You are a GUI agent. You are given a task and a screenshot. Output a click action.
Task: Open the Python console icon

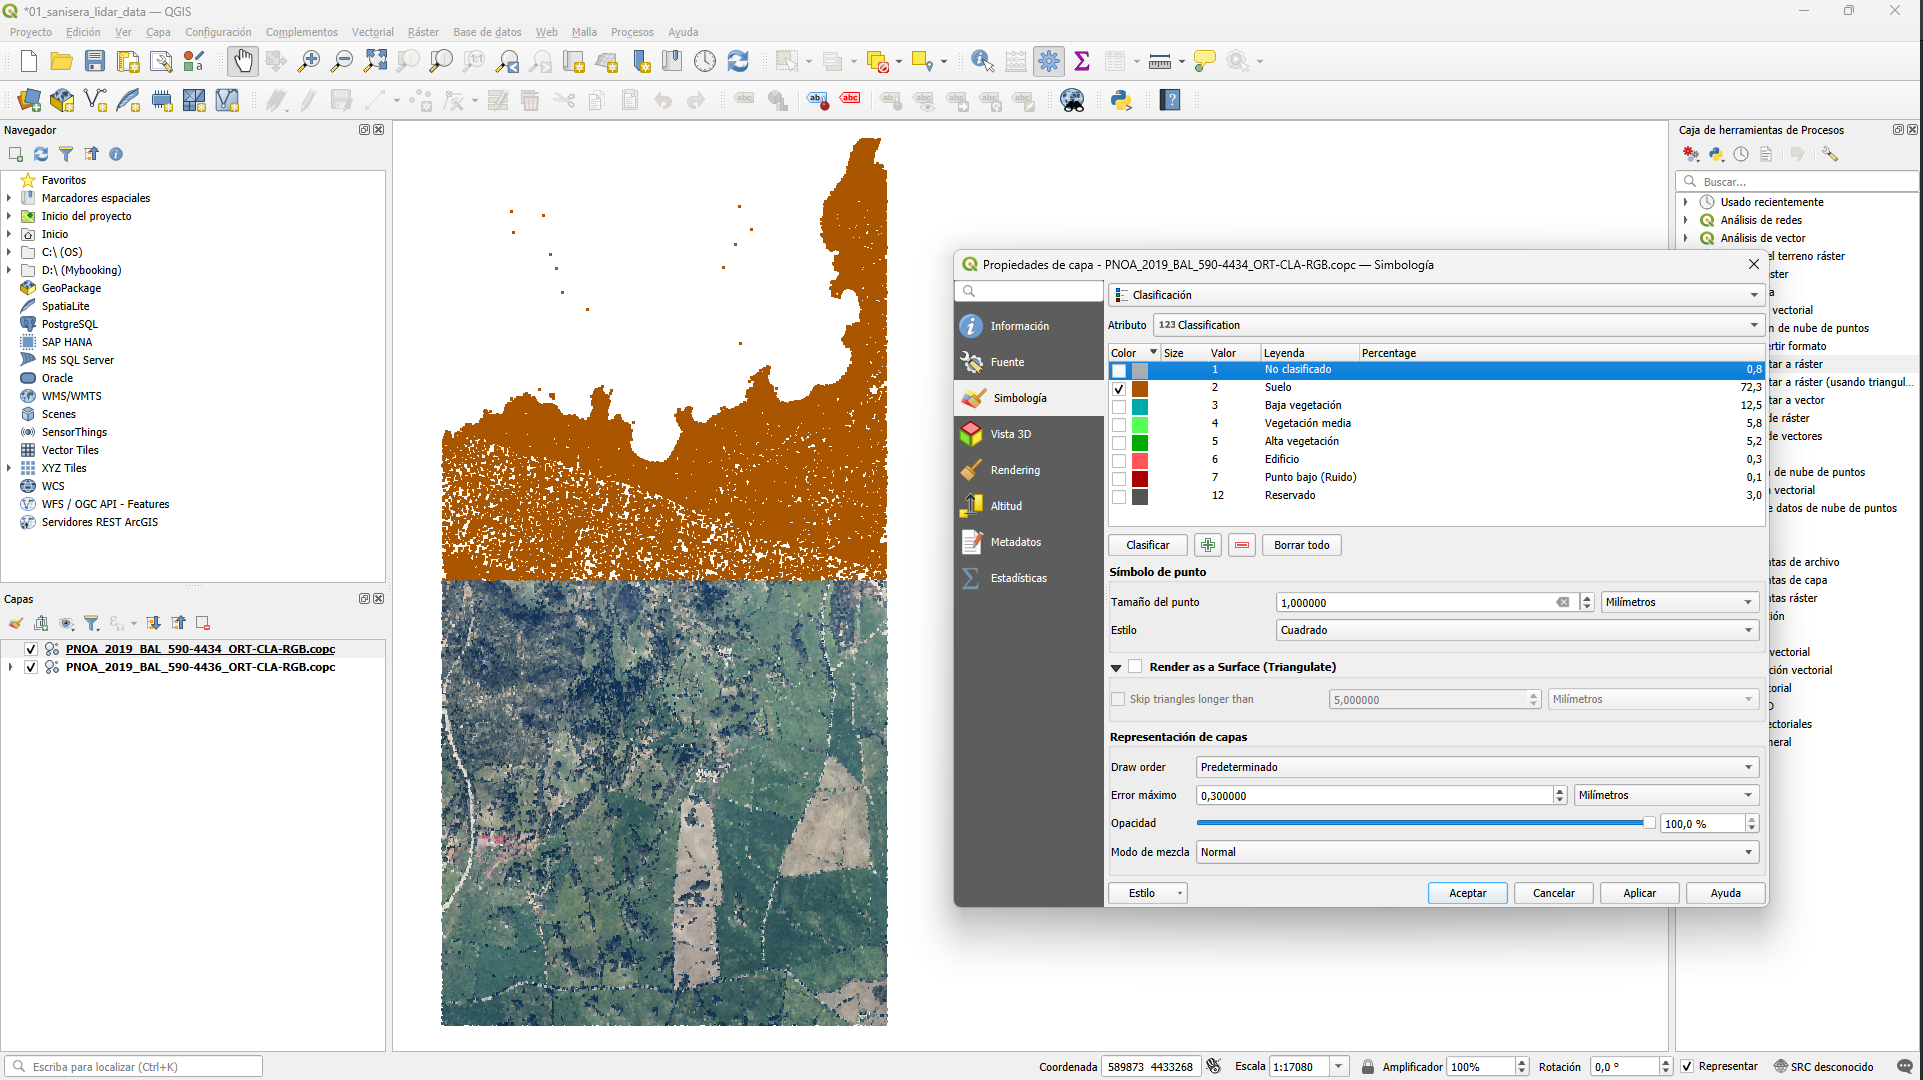(x=1121, y=100)
